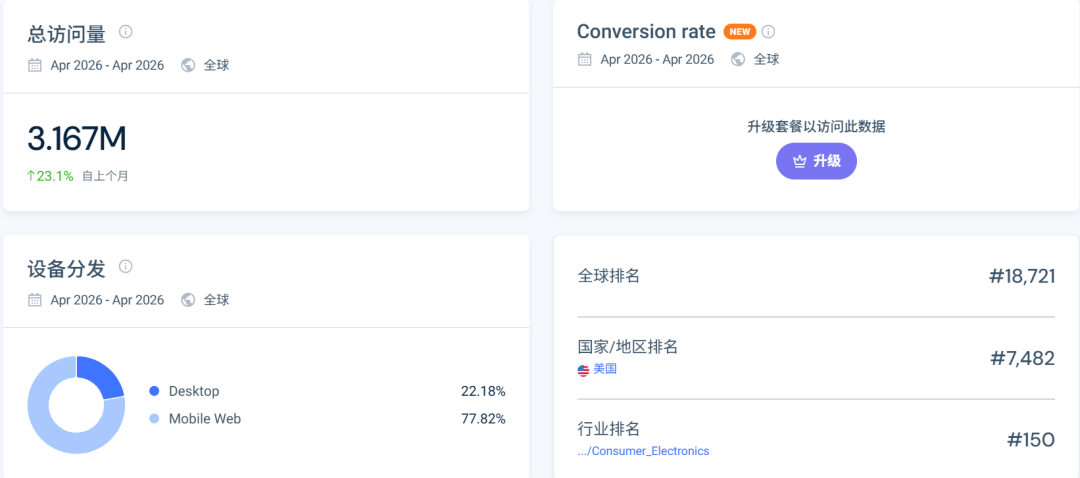The height and width of the screenshot is (478, 1080).
Task: Click info icon next to 总访问量
Action: pyautogui.click(x=125, y=32)
